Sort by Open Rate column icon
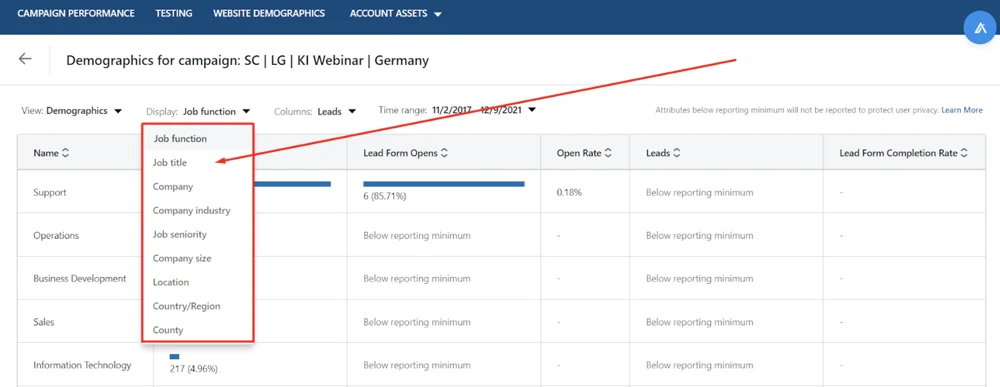 pos(608,153)
